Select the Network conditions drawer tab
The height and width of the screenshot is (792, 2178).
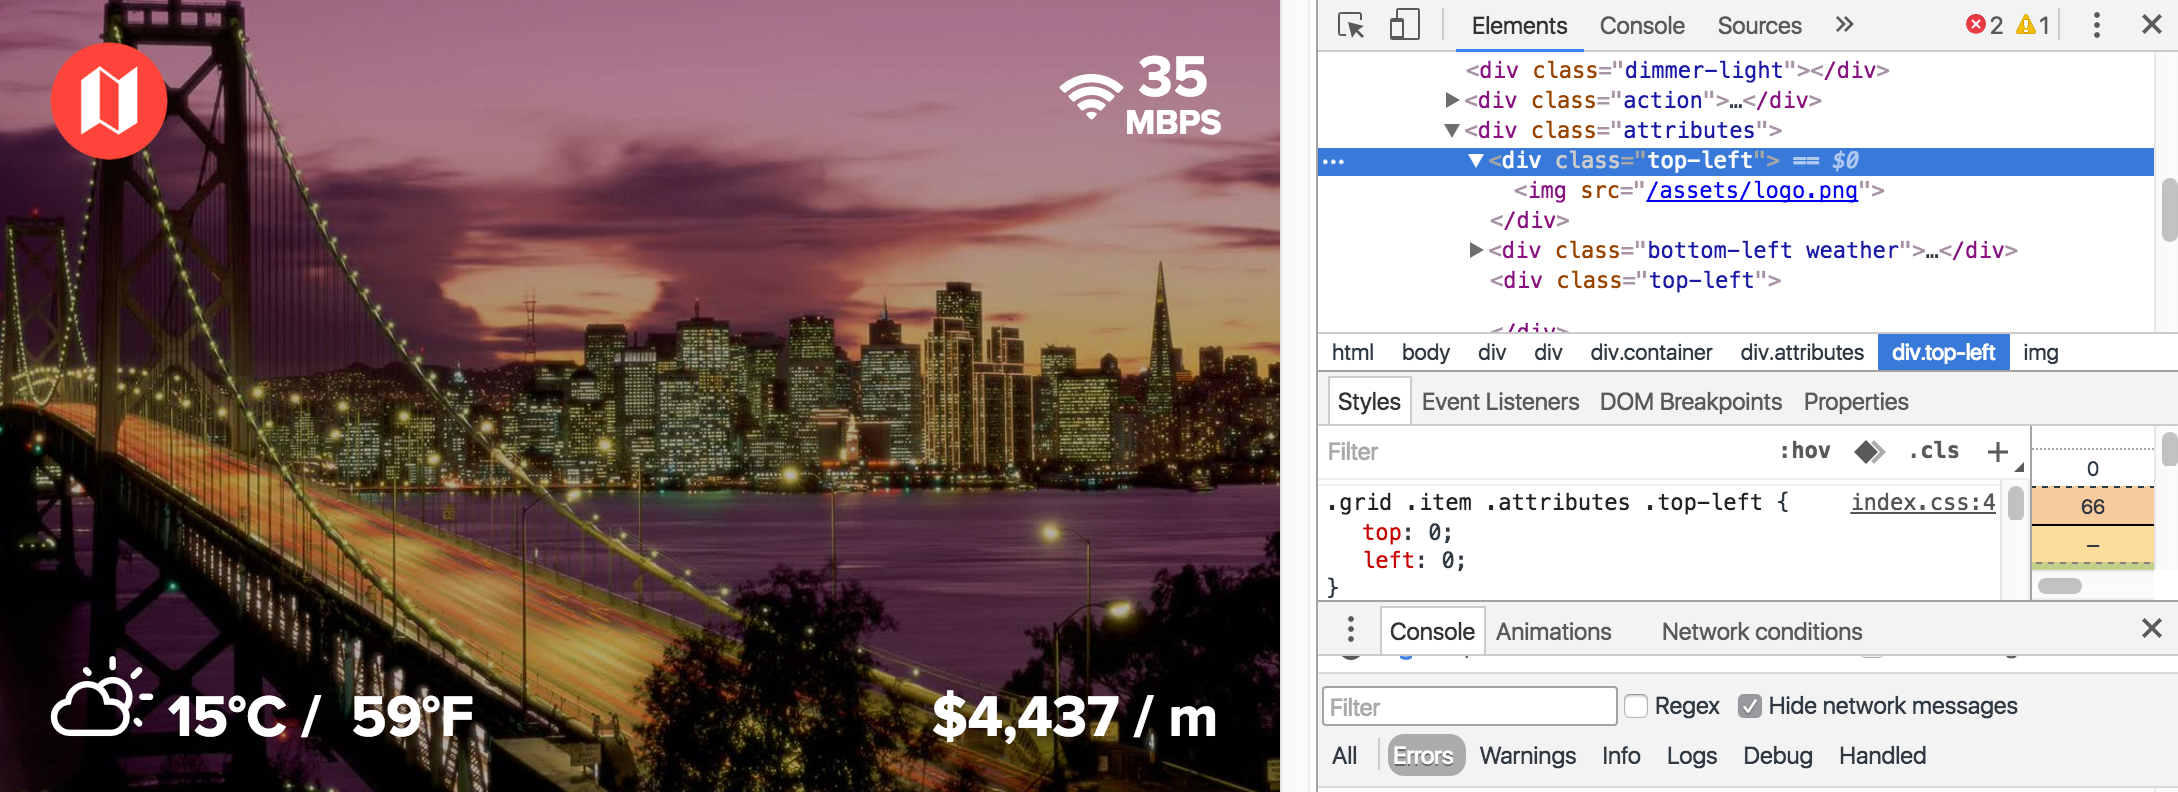click(1761, 632)
